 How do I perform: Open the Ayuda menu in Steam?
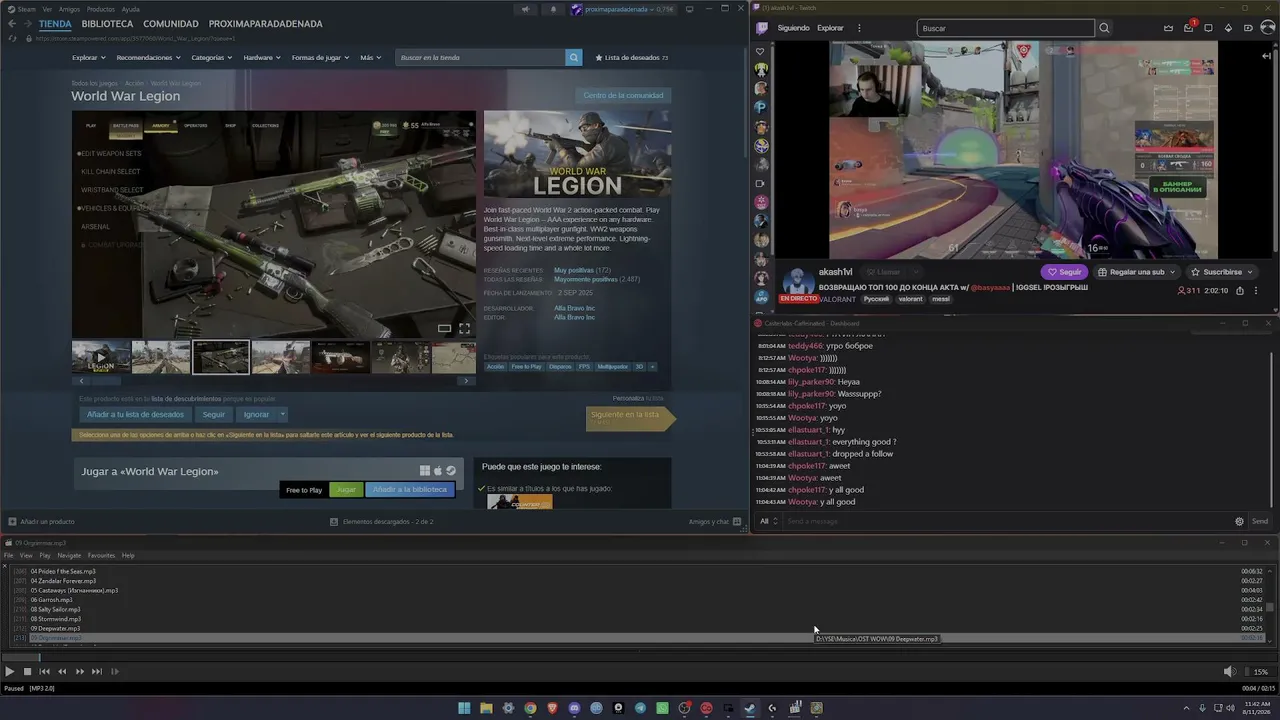pos(131,9)
